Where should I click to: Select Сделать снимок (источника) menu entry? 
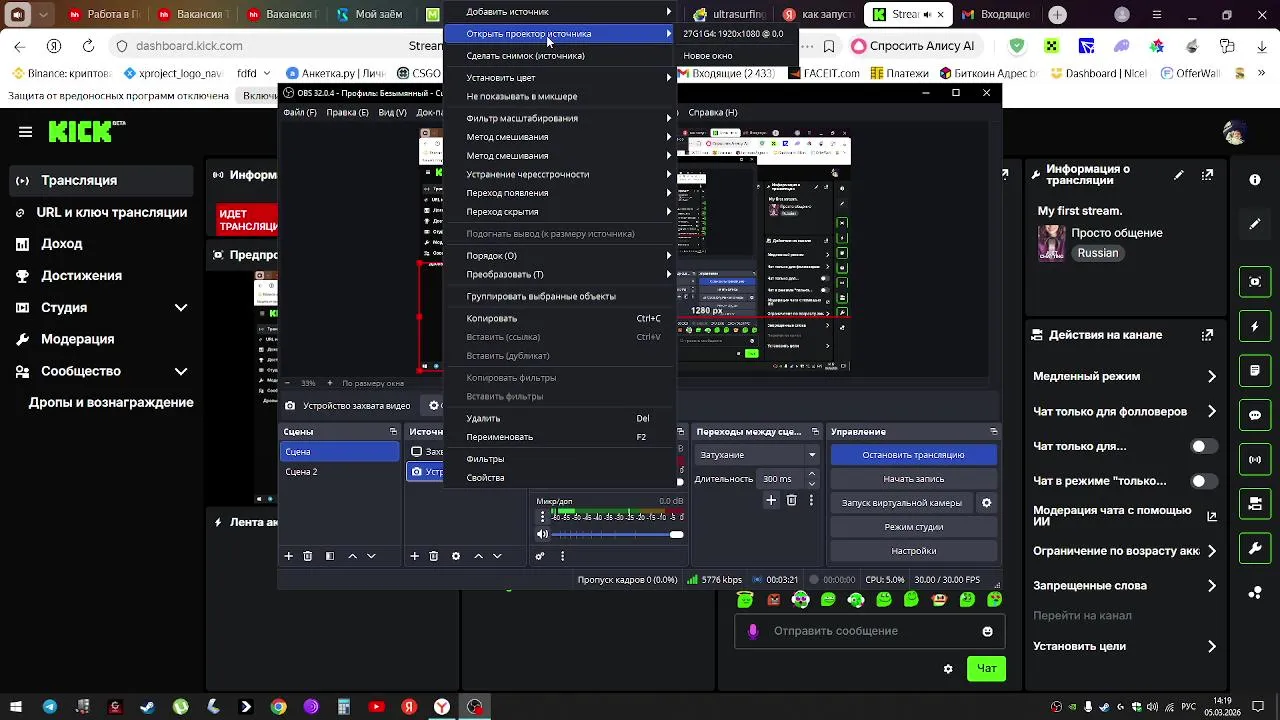click(x=560, y=56)
